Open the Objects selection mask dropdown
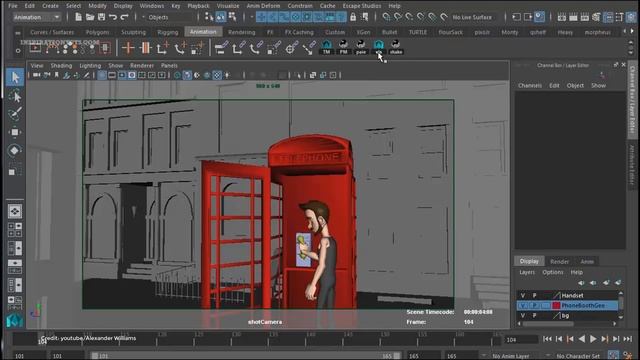The width and height of the screenshot is (640, 360). pyautogui.click(x=167, y=17)
